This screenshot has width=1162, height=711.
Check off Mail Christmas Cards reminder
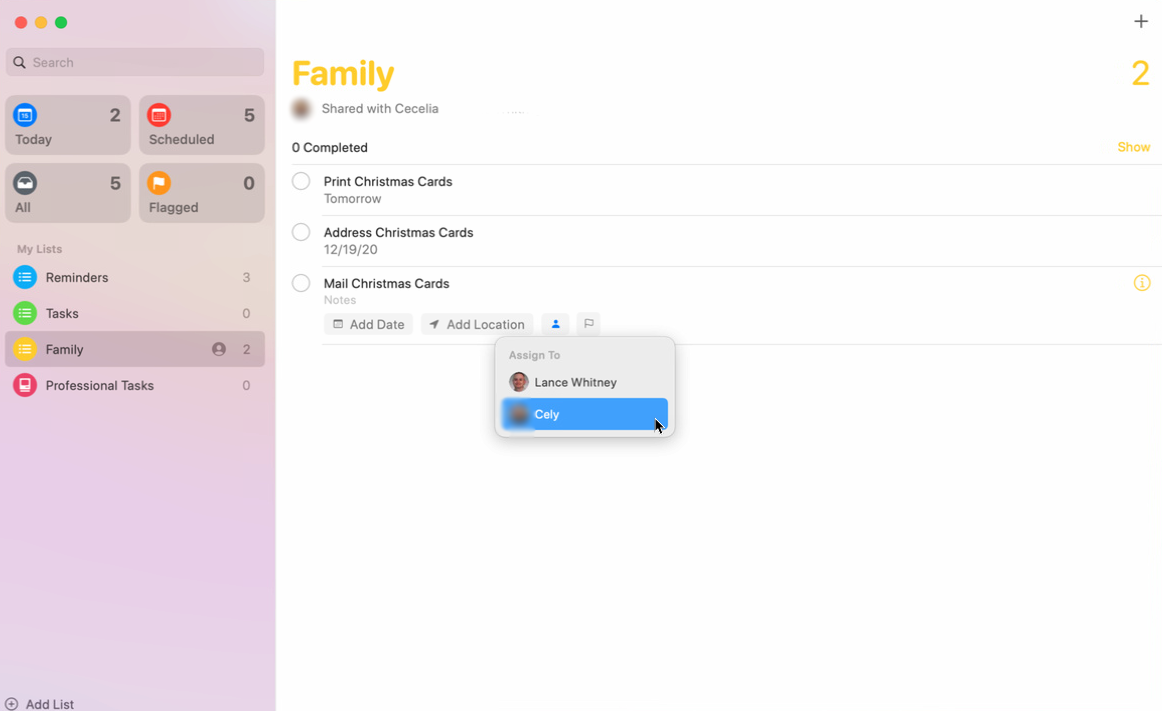point(301,283)
